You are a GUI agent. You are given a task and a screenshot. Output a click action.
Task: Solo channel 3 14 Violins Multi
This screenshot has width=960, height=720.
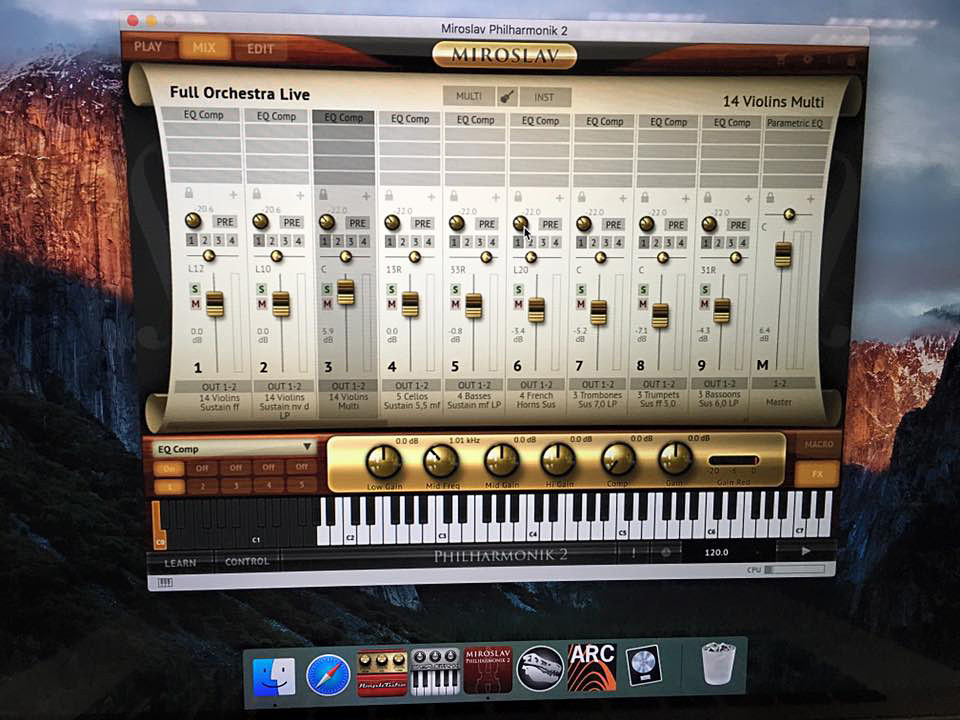point(328,289)
